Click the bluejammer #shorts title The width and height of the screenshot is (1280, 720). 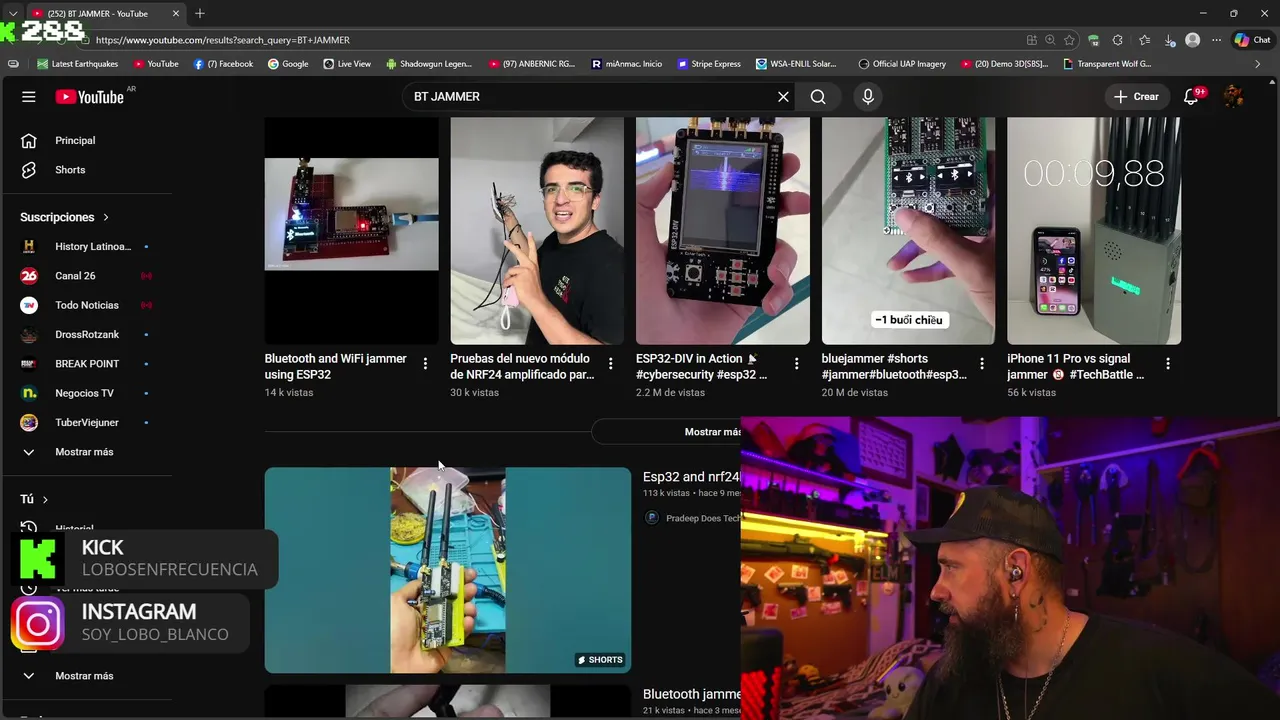click(894, 367)
